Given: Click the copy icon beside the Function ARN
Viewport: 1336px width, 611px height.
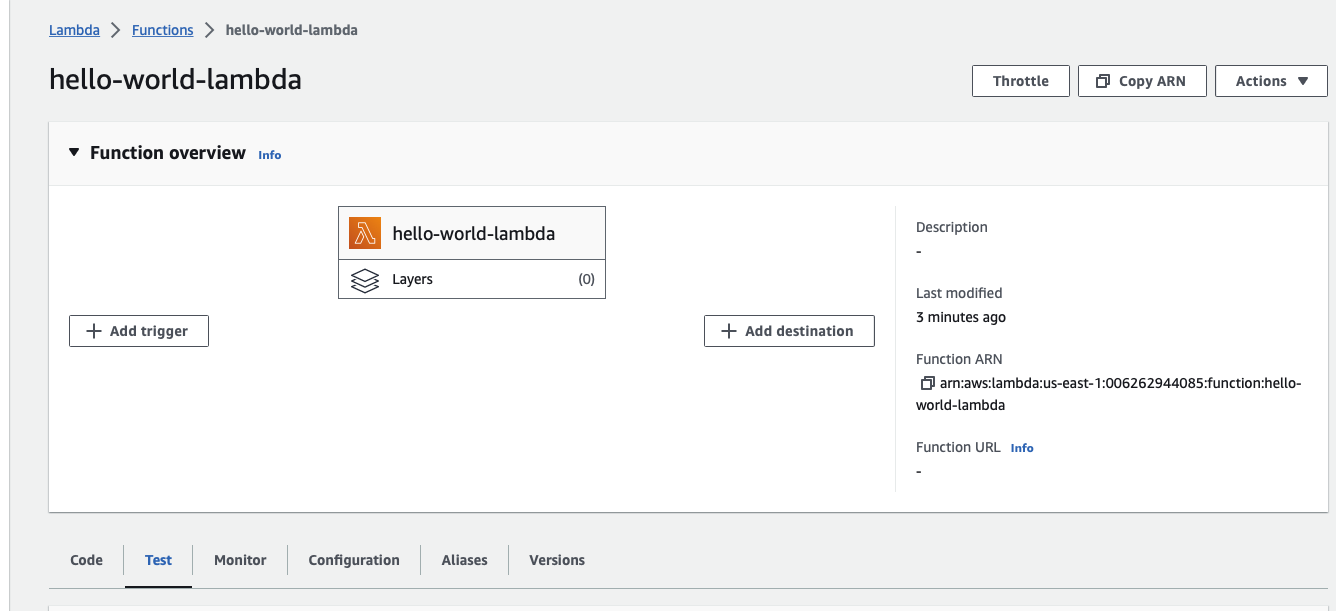Looking at the screenshot, I should 926,382.
